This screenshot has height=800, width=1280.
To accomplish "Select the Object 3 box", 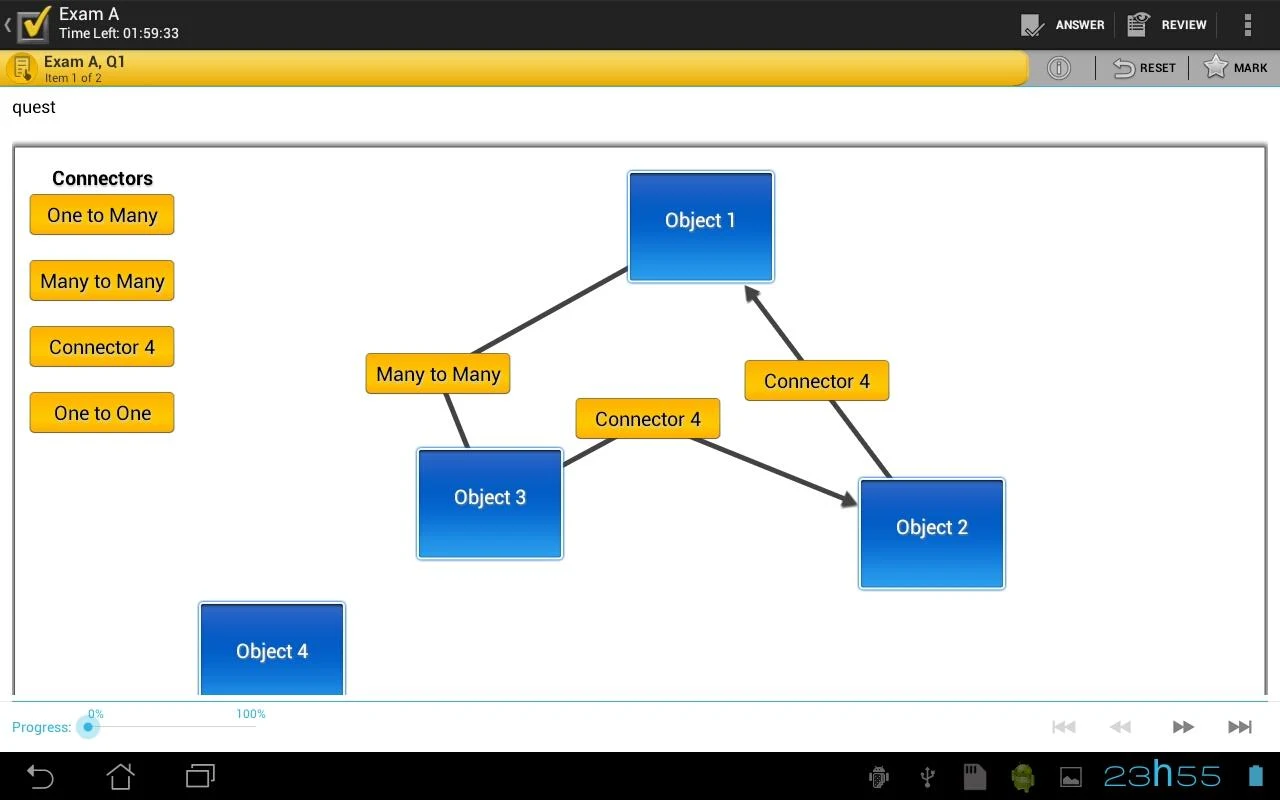I will (x=490, y=504).
